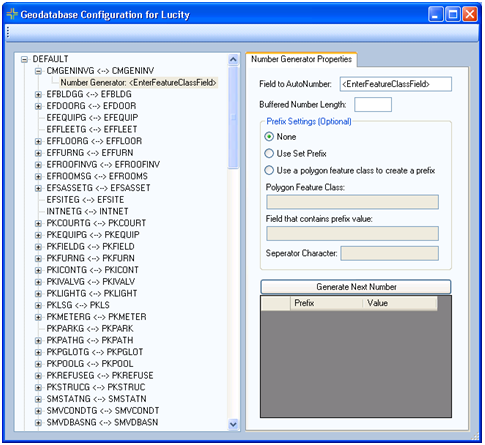Click the tree scrollbar up arrow
This screenshot has width=485, height=445.
click(233, 60)
